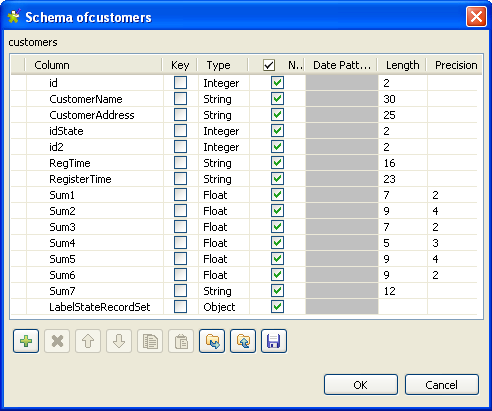This screenshot has width=492, height=411.
Task: Confirm schema with OK button
Action: tap(361, 385)
